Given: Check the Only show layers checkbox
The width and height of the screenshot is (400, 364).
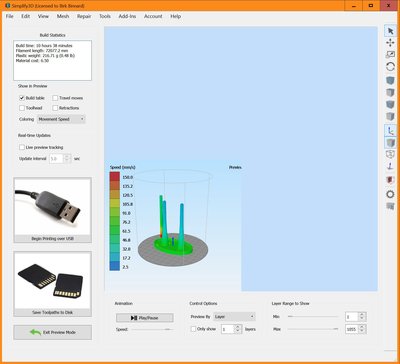Looking at the screenshot, I should pyautogui.click(x=193, y=329).
